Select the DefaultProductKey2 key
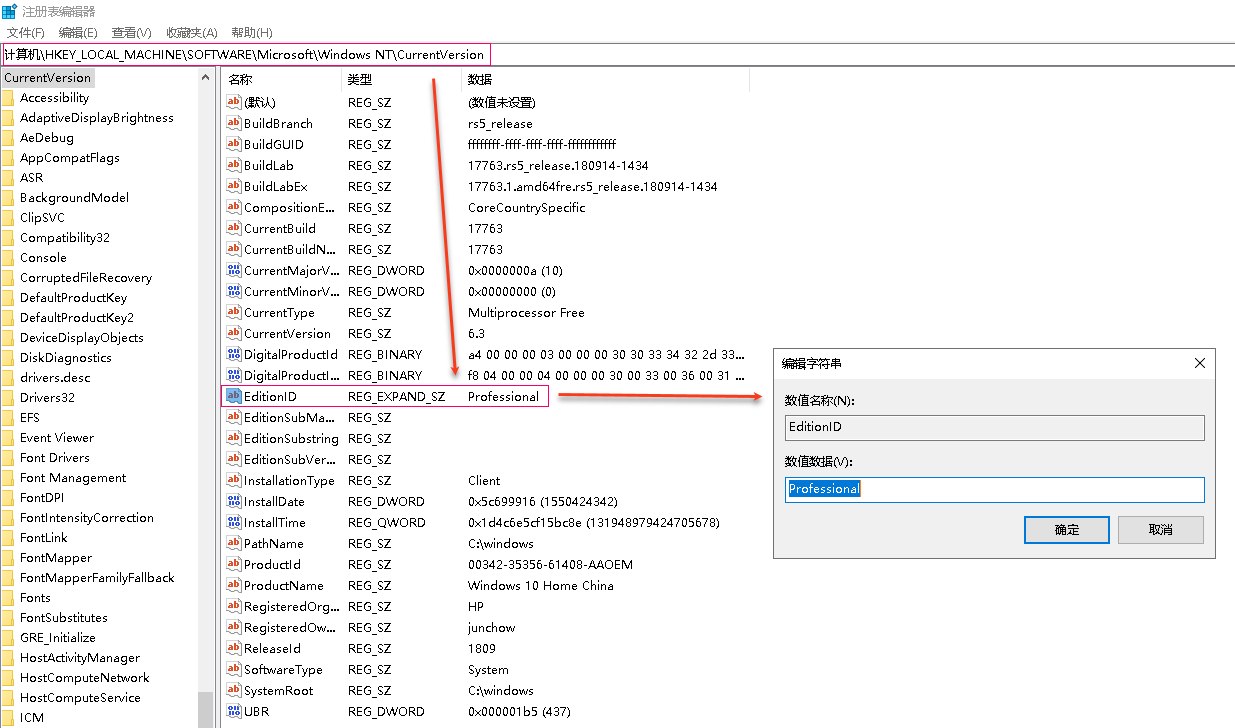Viewport: 1235px width, 728px height. [x=77, y=318]
